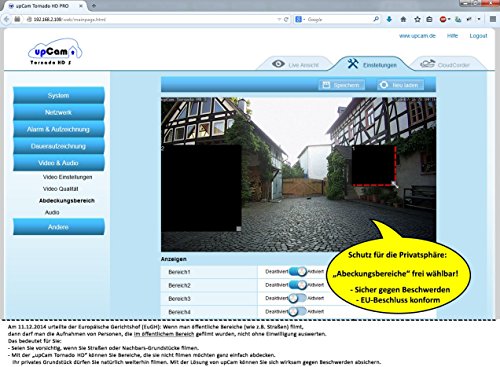This screenshot has width=500, height=367.
Task: Open the browser hamburger menu
Action: (492, 19)
